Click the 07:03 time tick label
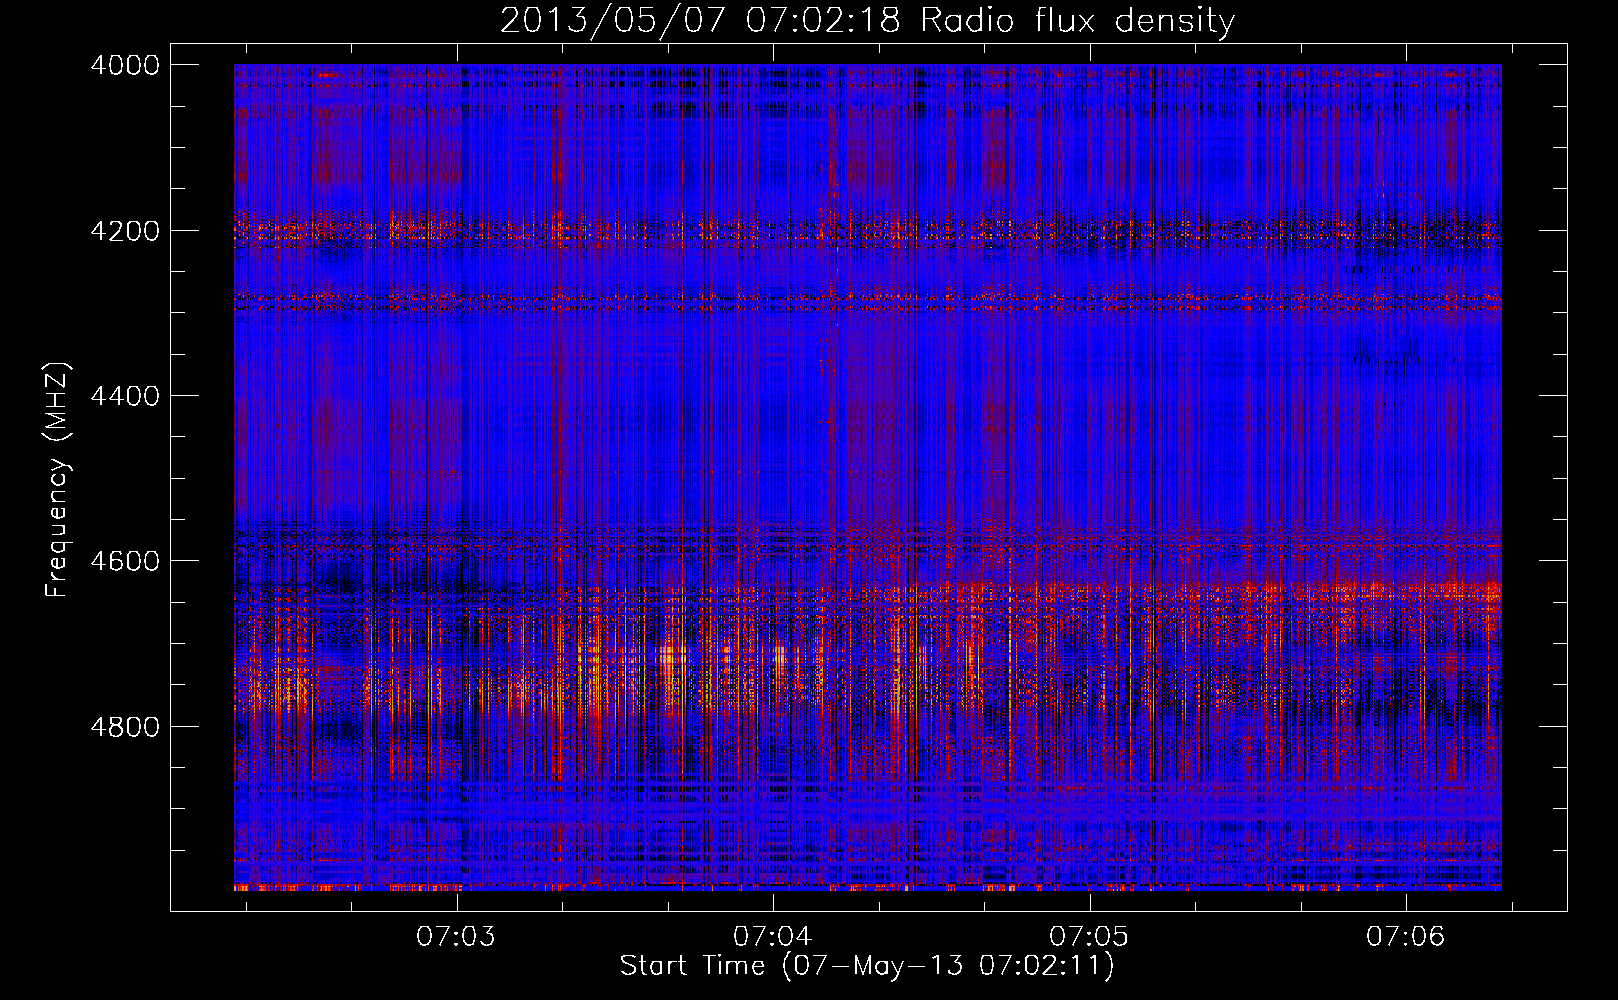The image size is (1618, 1000). coord(456,937)
